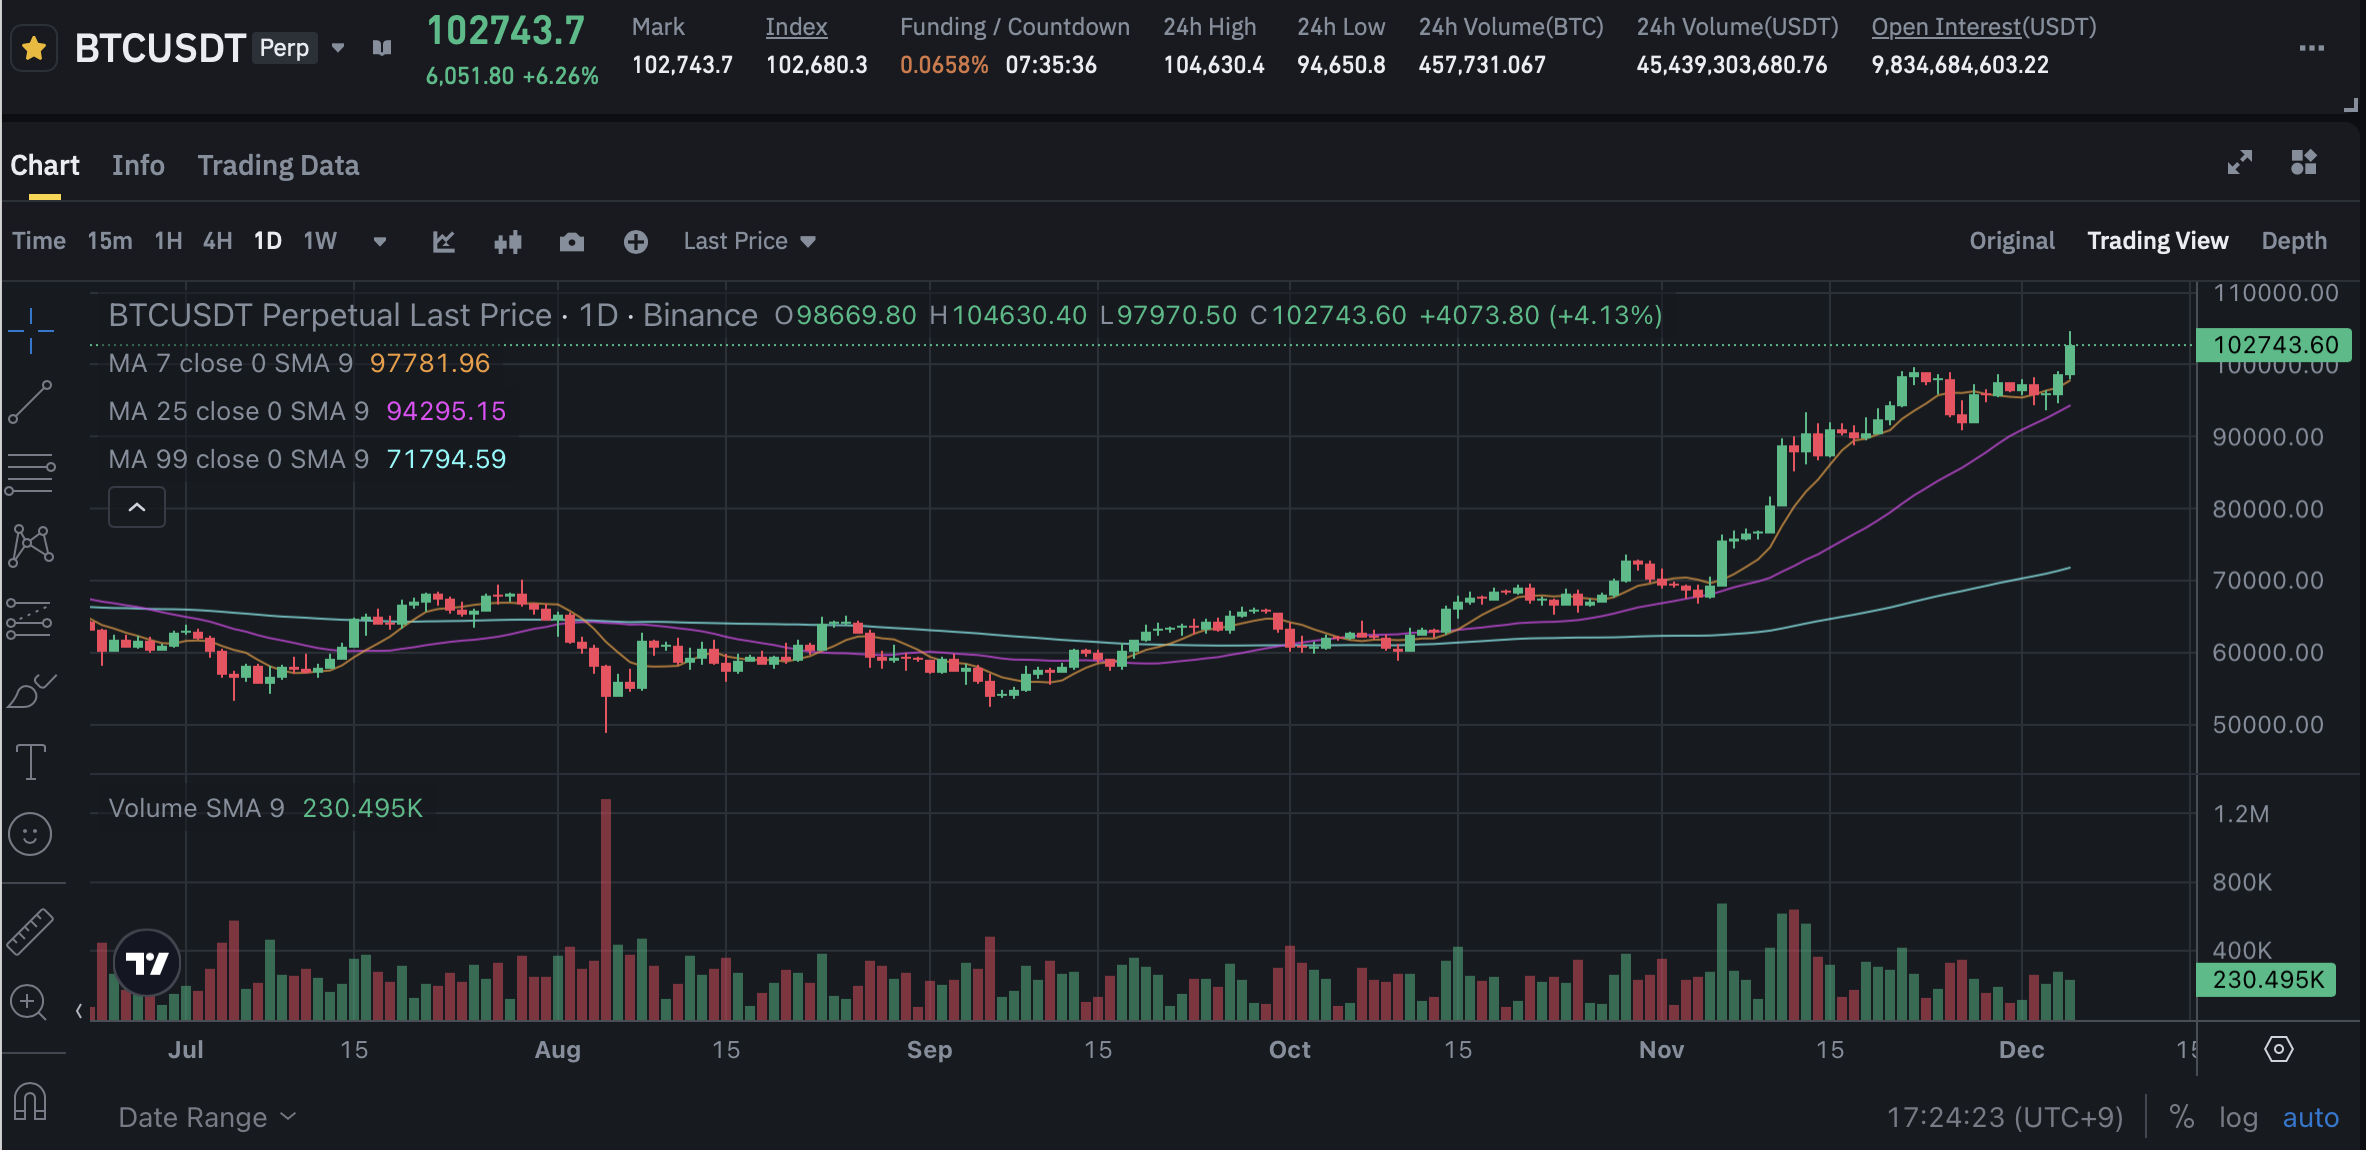Toggle percent scale on price axis
Screen dimensions: 2366x1150
2182,1117
